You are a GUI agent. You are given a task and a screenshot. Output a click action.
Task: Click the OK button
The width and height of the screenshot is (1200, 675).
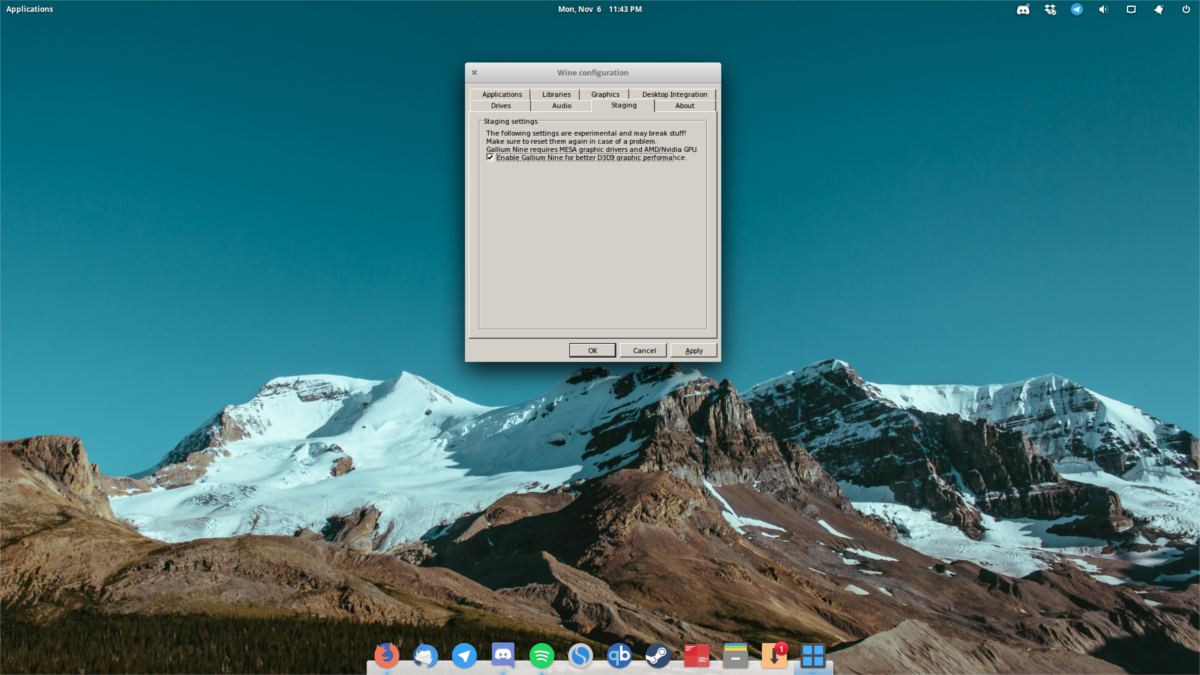pyautogui.click(x=592, y=350)
